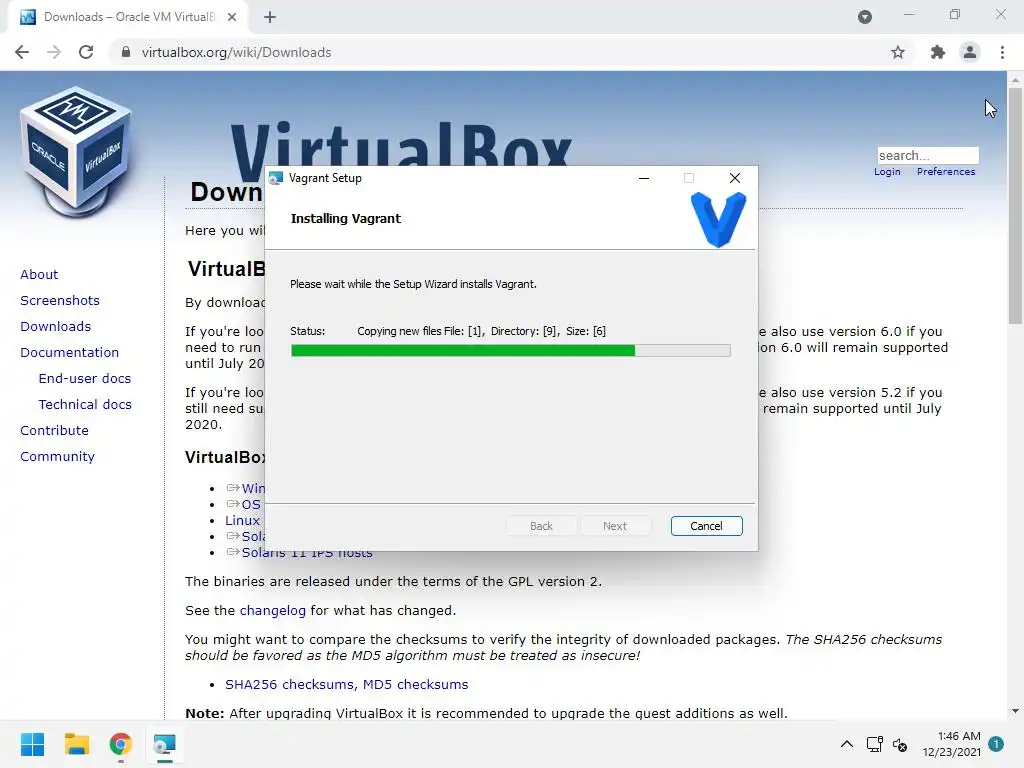Screen dimensions: 1024x768
Task: Close the Vagrant Setup dialog
Action: (735, 178)
